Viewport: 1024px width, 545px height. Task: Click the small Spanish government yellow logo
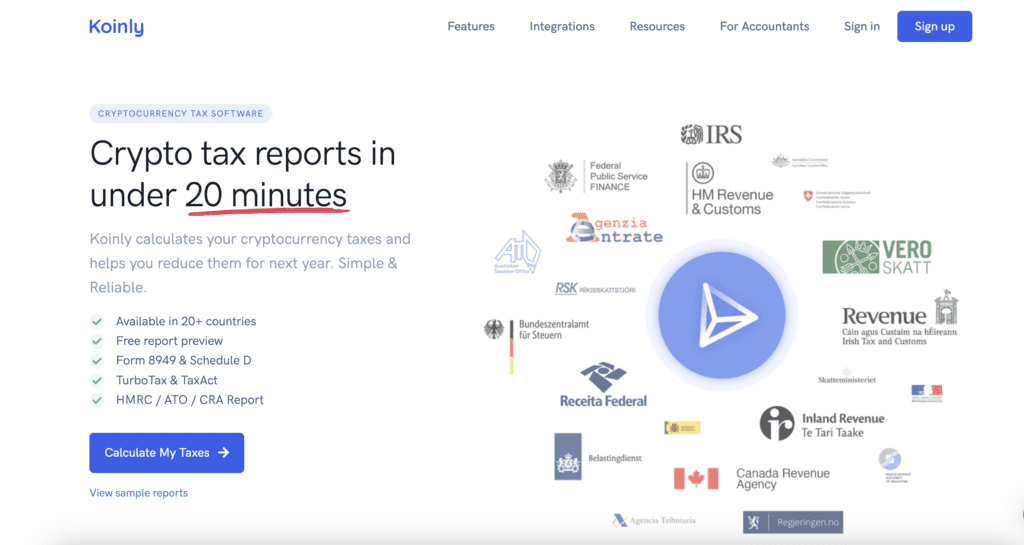682,428
